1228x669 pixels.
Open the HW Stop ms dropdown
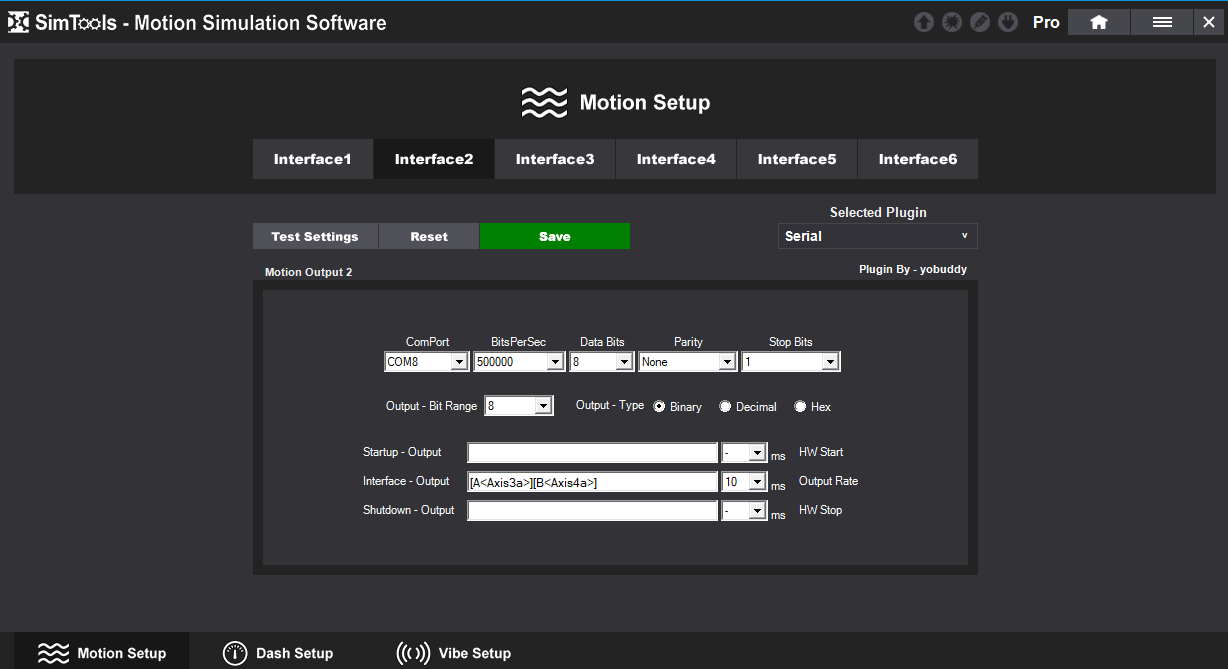[x=744, y=511]
